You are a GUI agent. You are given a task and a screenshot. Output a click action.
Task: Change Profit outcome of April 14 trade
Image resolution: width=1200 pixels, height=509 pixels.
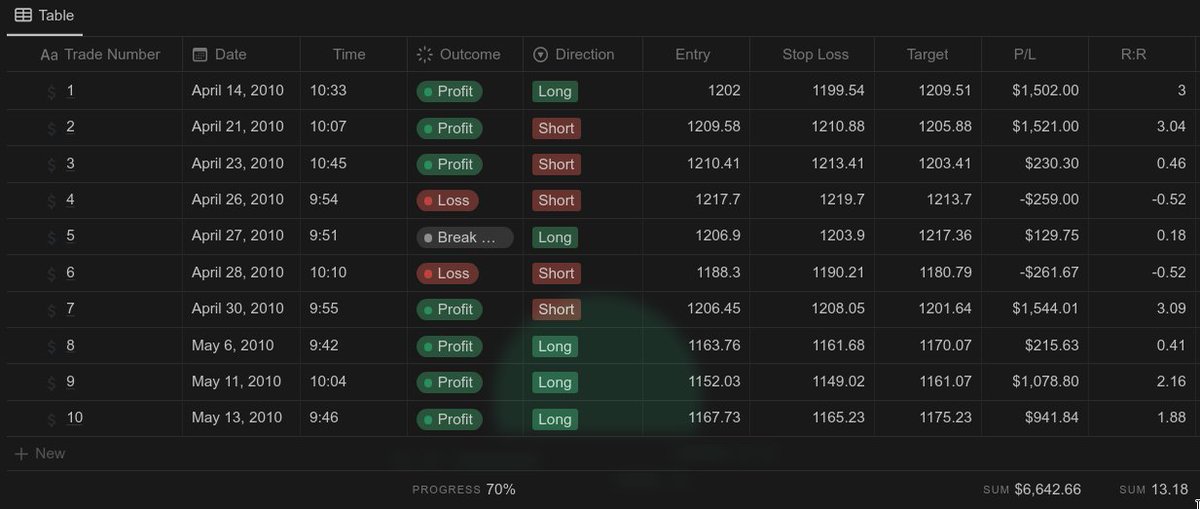click(x=450, y=91)
